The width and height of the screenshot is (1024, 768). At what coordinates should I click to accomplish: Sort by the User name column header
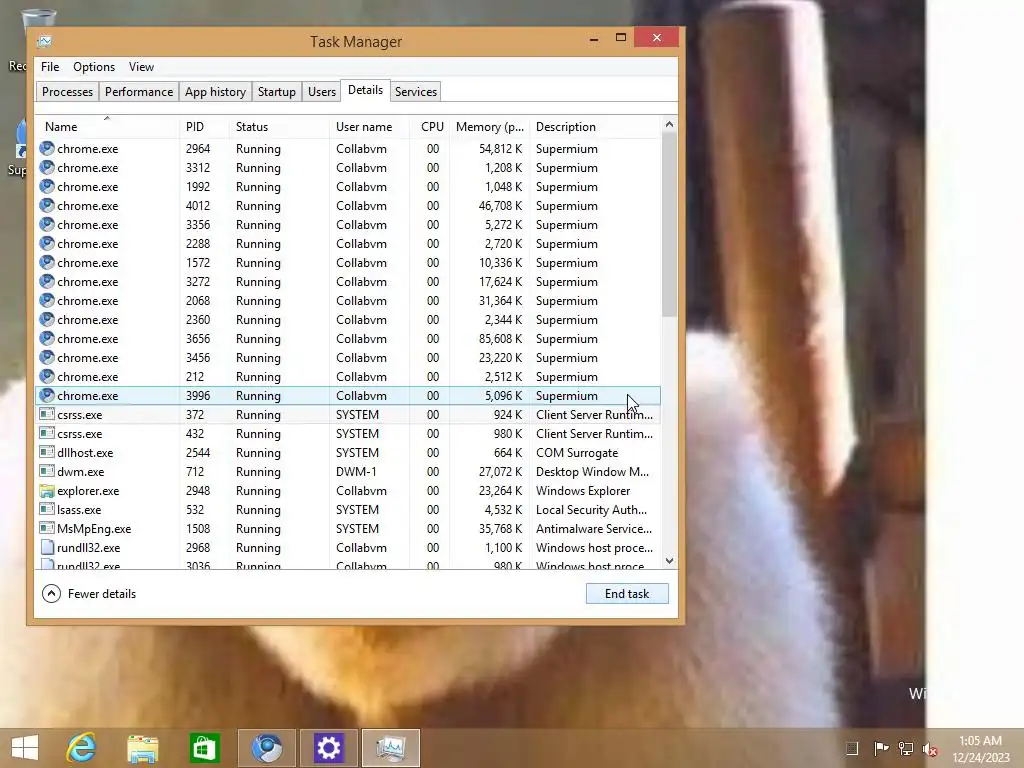[x=369, y=127]
